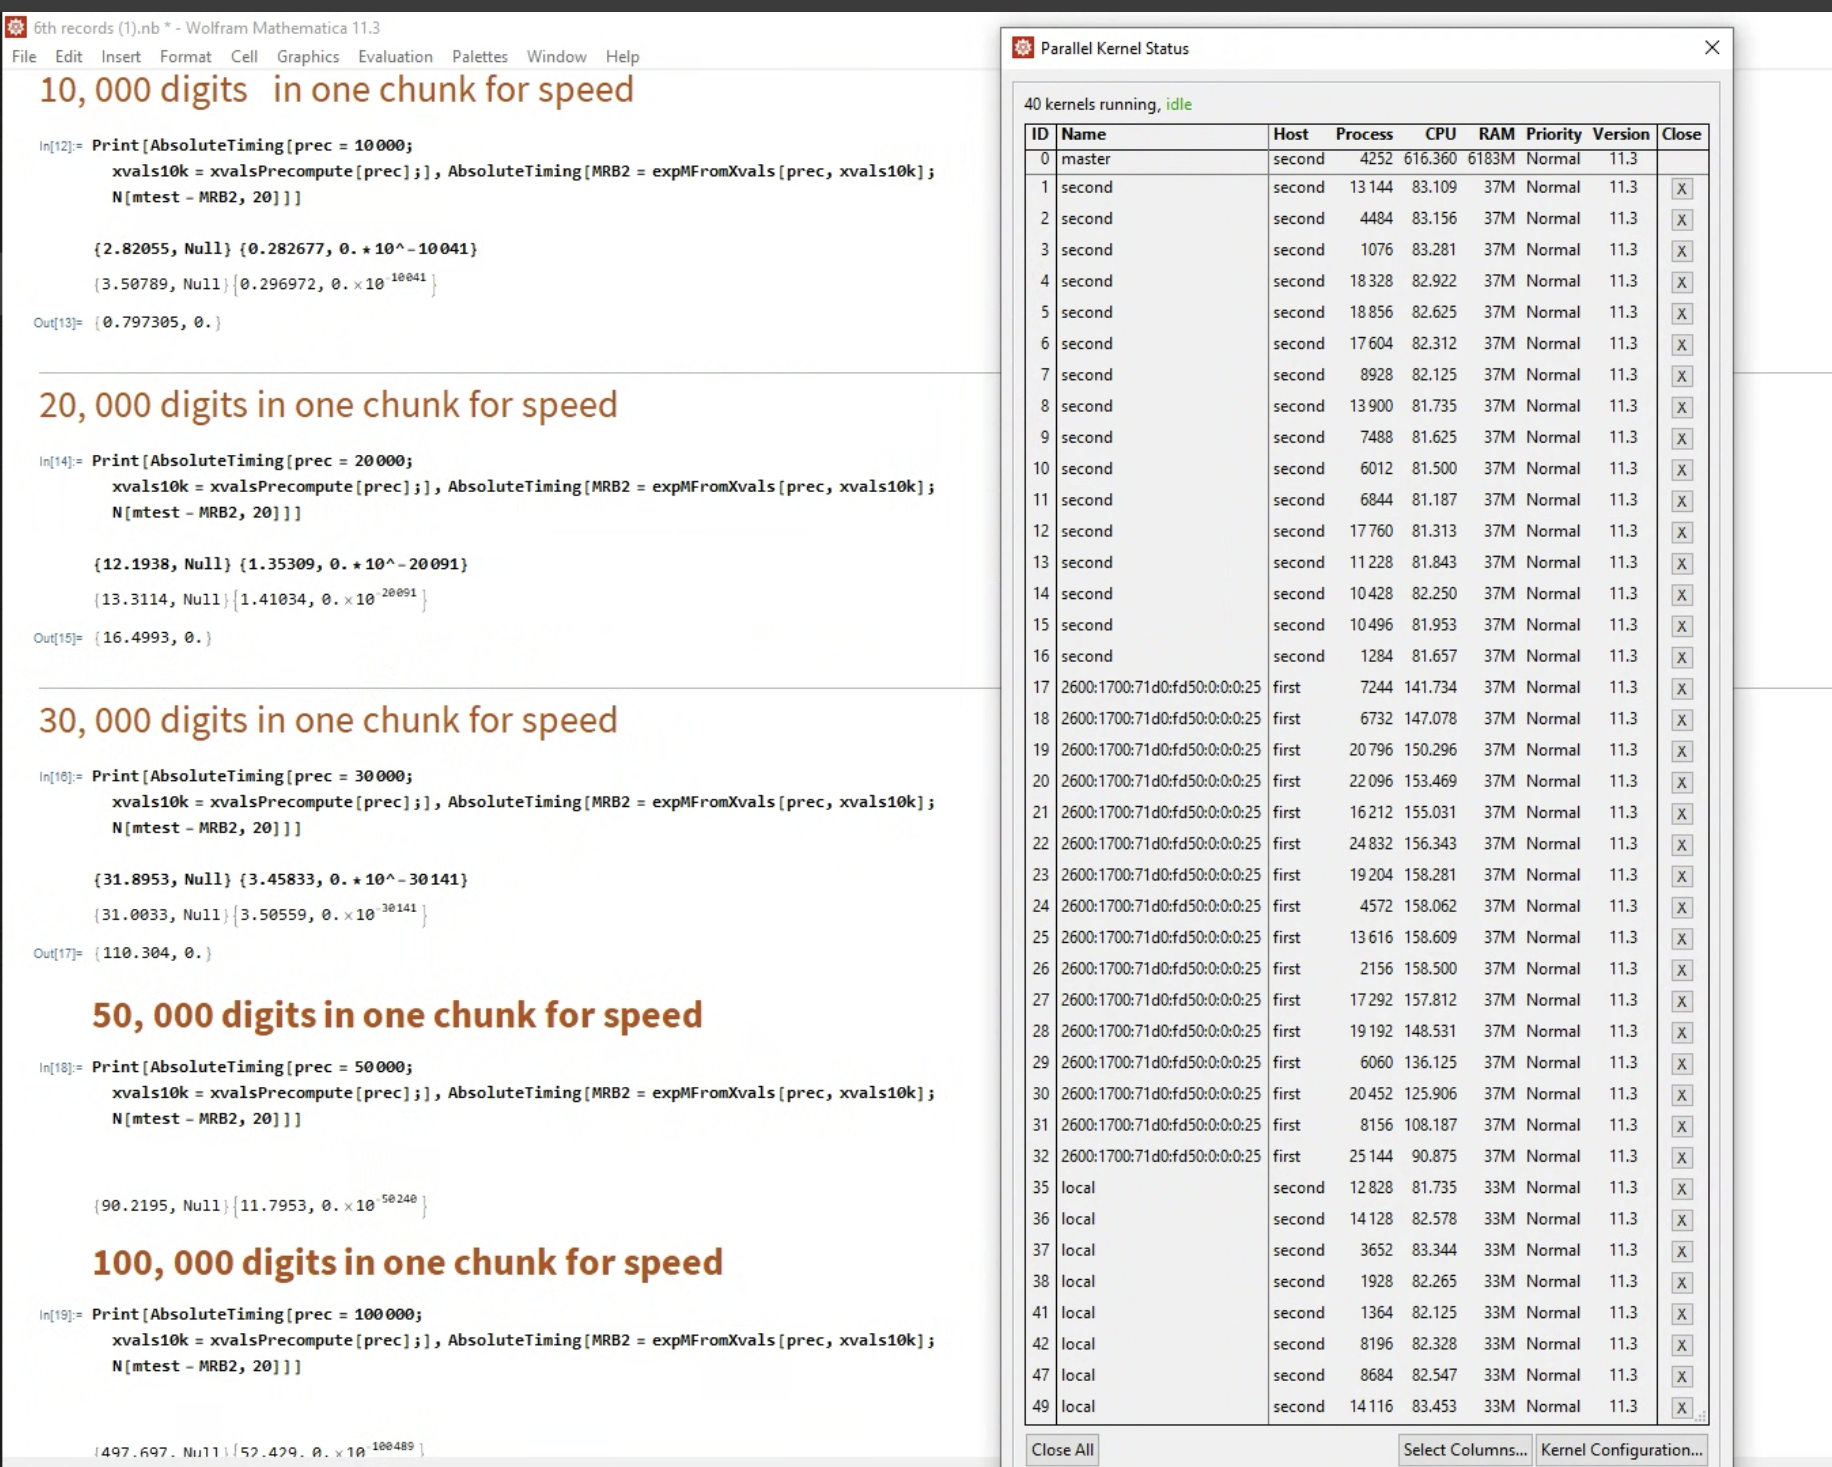1832x1467 pixels.
Task: Close kernel 1 using its X button
Action: point(1681,189)
